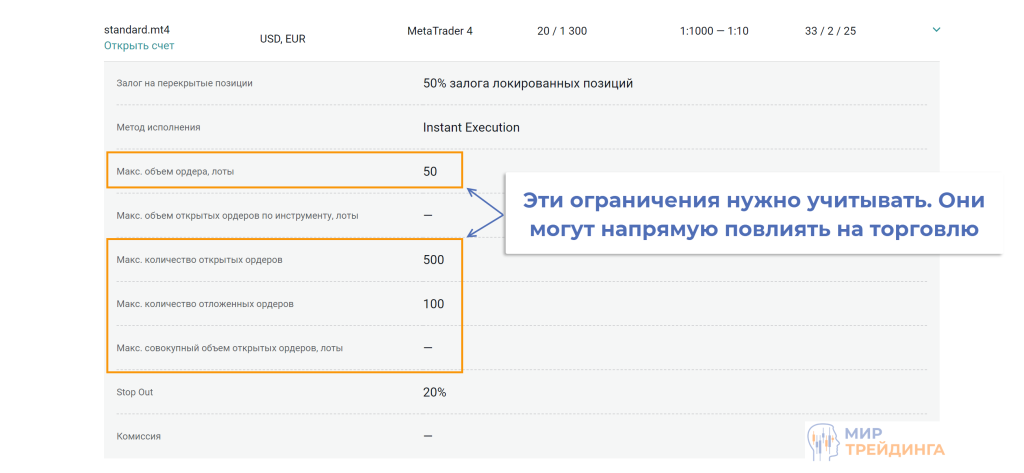Screen dimensions: 1024x473
Task: Click the Stop Out value 20%
Action: pos(434,392)
